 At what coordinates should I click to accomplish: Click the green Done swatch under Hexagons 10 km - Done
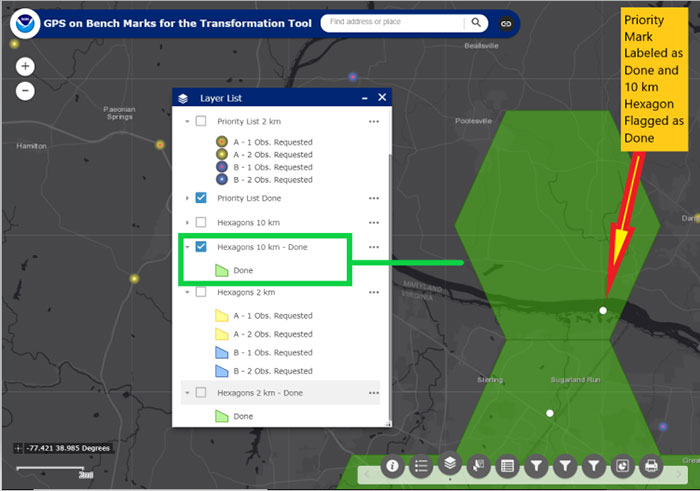click(x=222, y=270)
